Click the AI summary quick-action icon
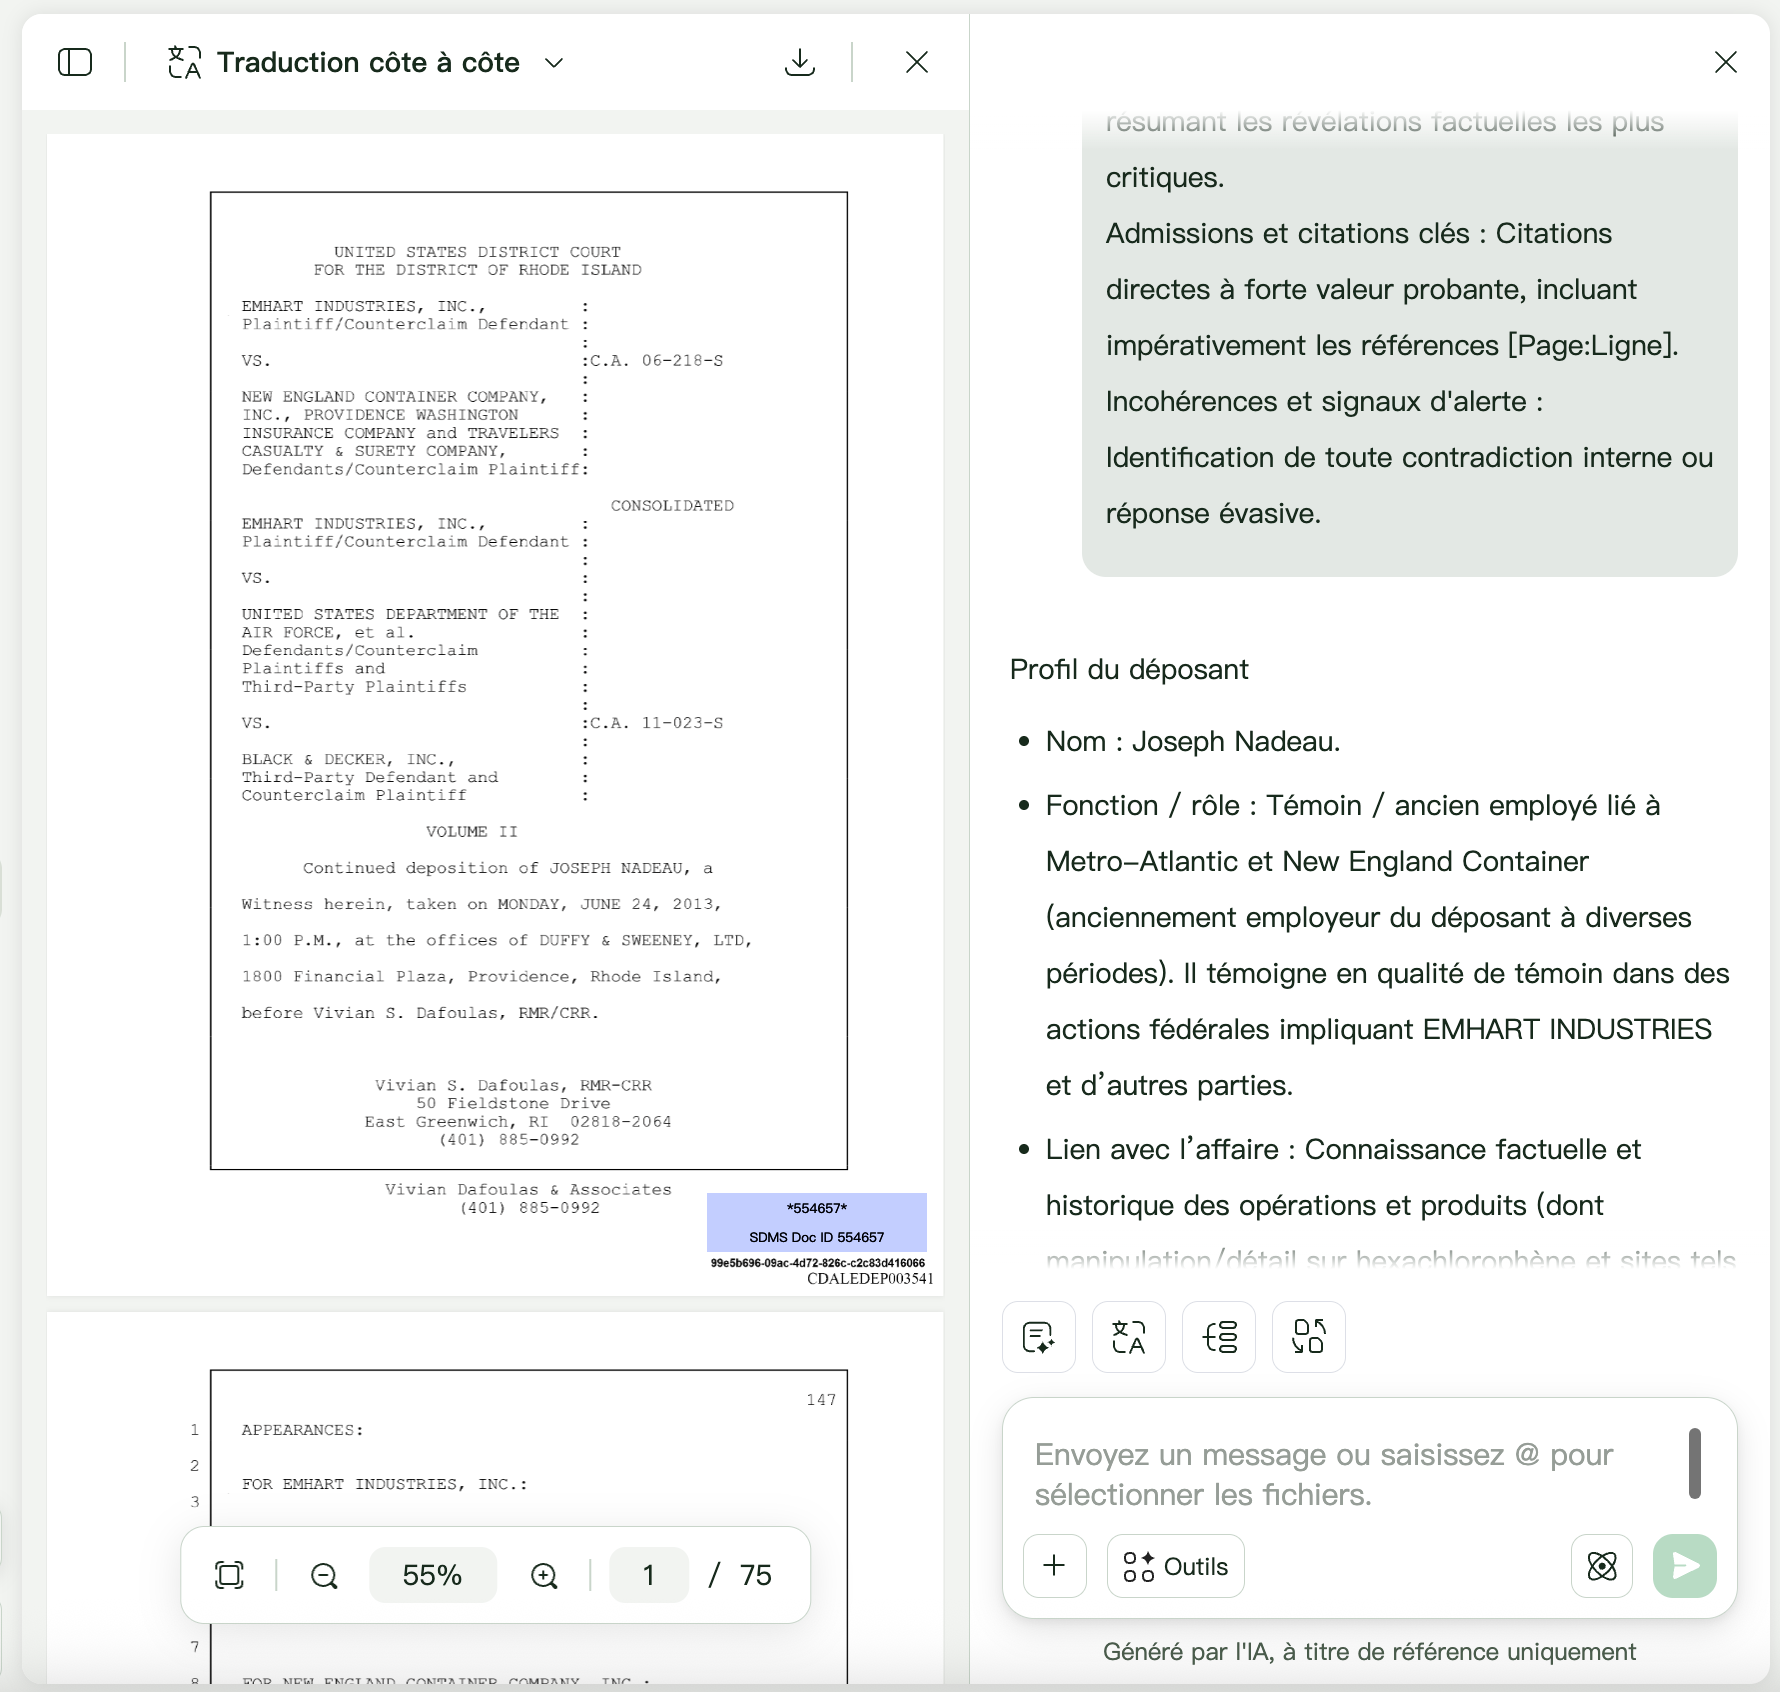Screen dimensions: 1780x1692 (1039, 1337)
